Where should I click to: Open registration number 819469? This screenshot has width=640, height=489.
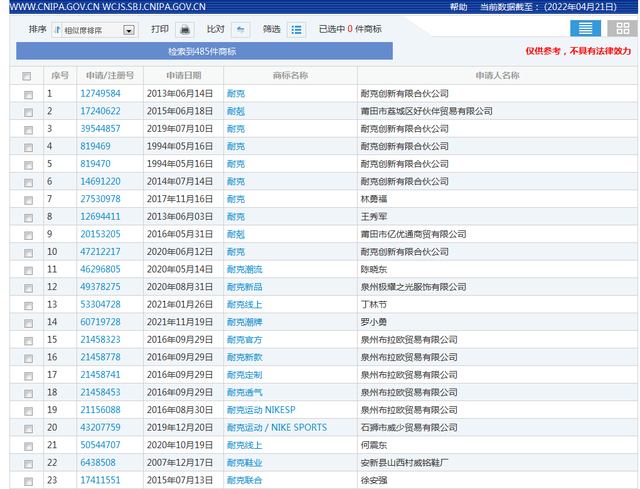96,146
